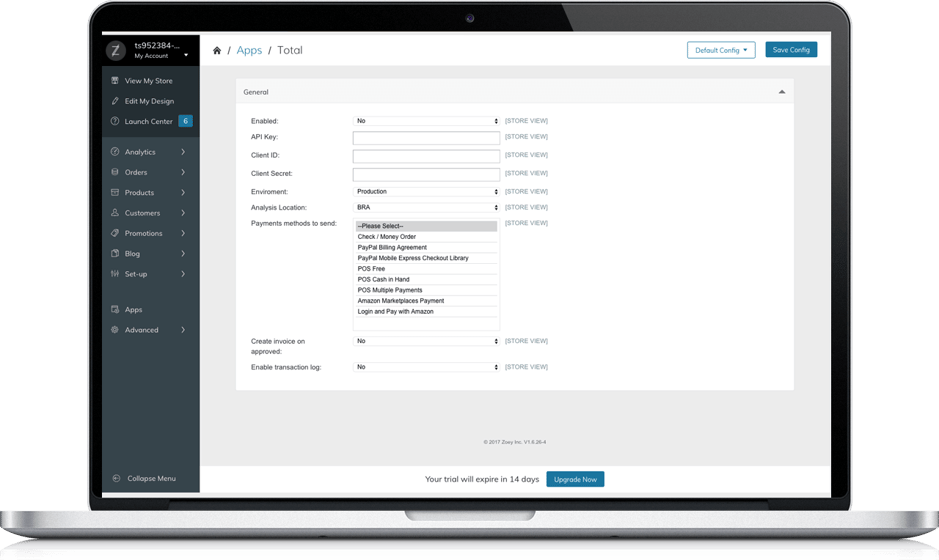Open the Analysis Location BRA dropdown
The image size is (939, 560).
click(x=426, y=207)
